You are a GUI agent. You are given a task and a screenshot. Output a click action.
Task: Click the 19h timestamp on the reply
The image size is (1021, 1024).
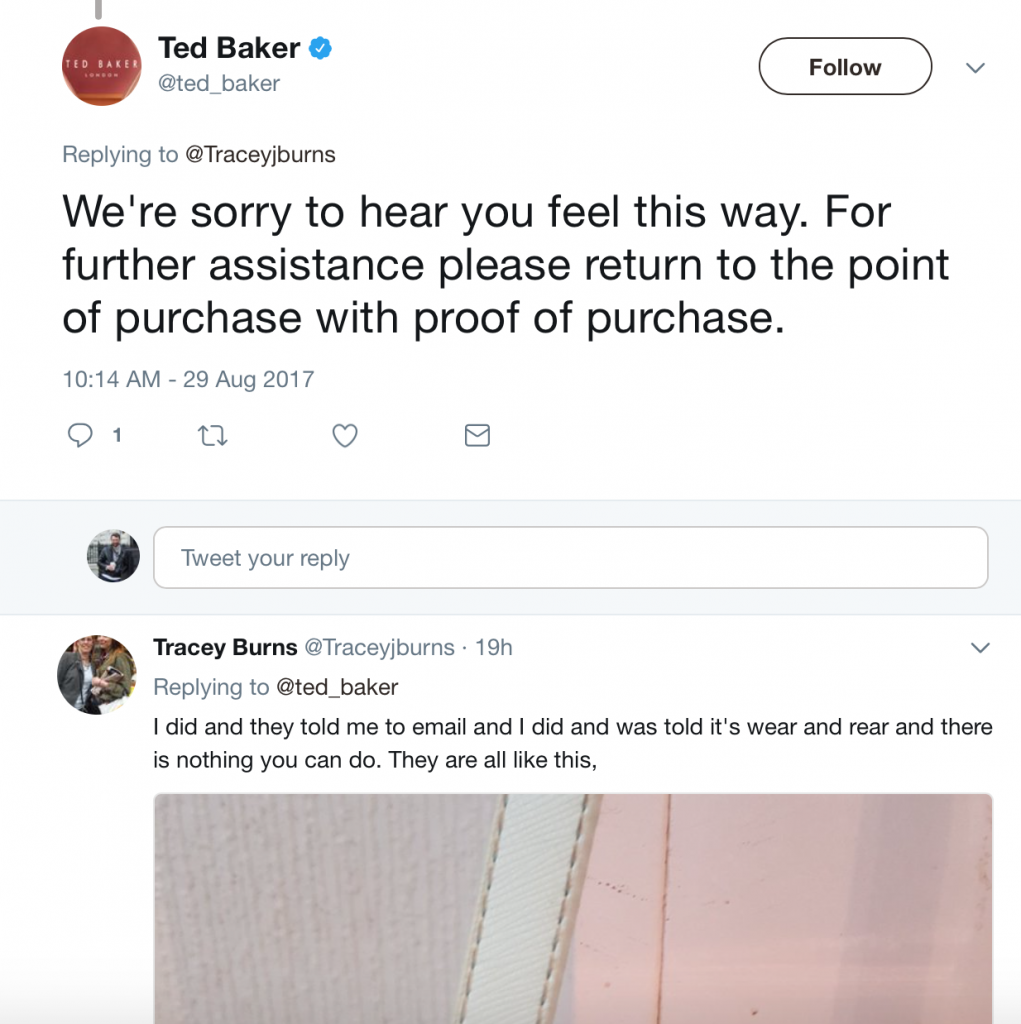point(494,647)
